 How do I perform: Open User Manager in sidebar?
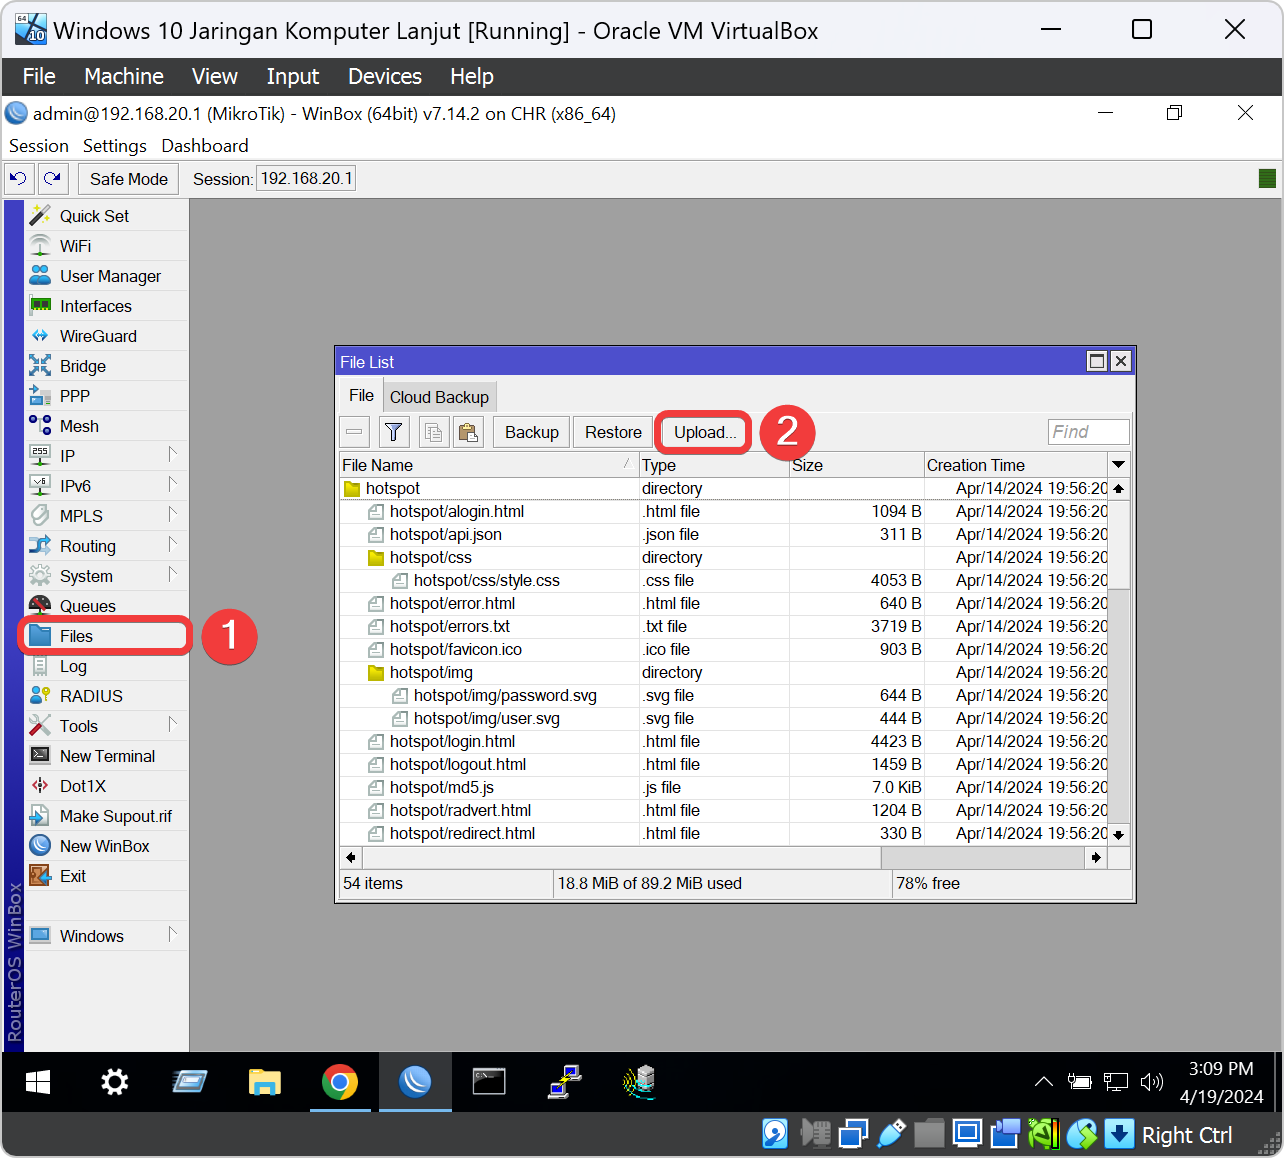point(106,276)
